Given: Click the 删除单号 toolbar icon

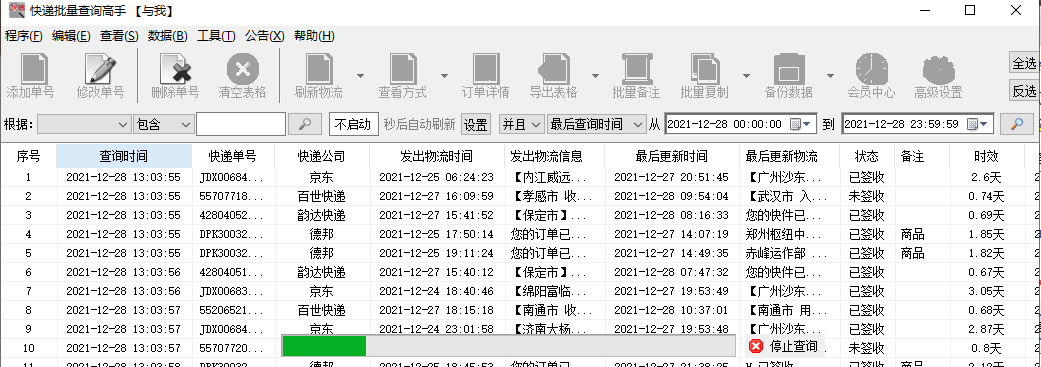Looking at the screenshot, I should click(x=175, y=69).
